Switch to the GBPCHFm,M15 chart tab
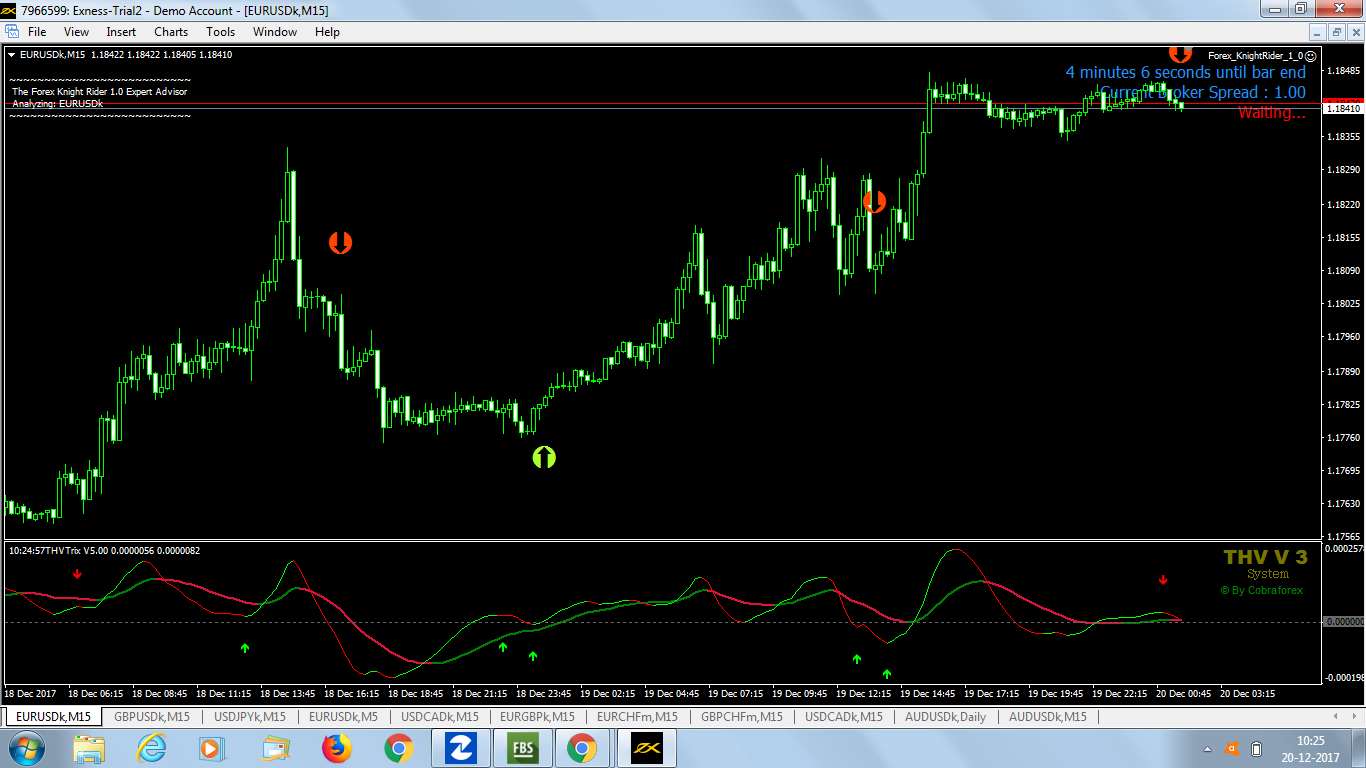 click(742, 717)
